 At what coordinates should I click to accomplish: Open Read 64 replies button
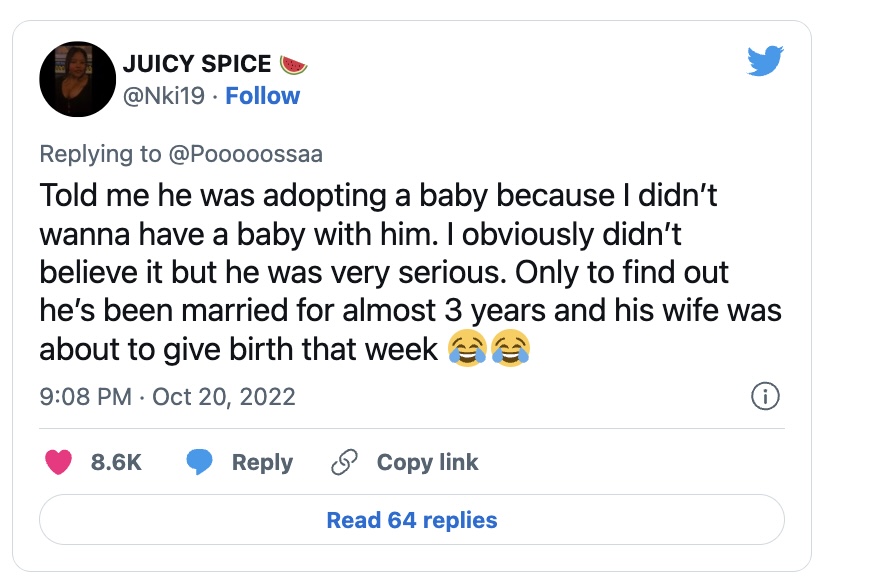click(411, 520)
